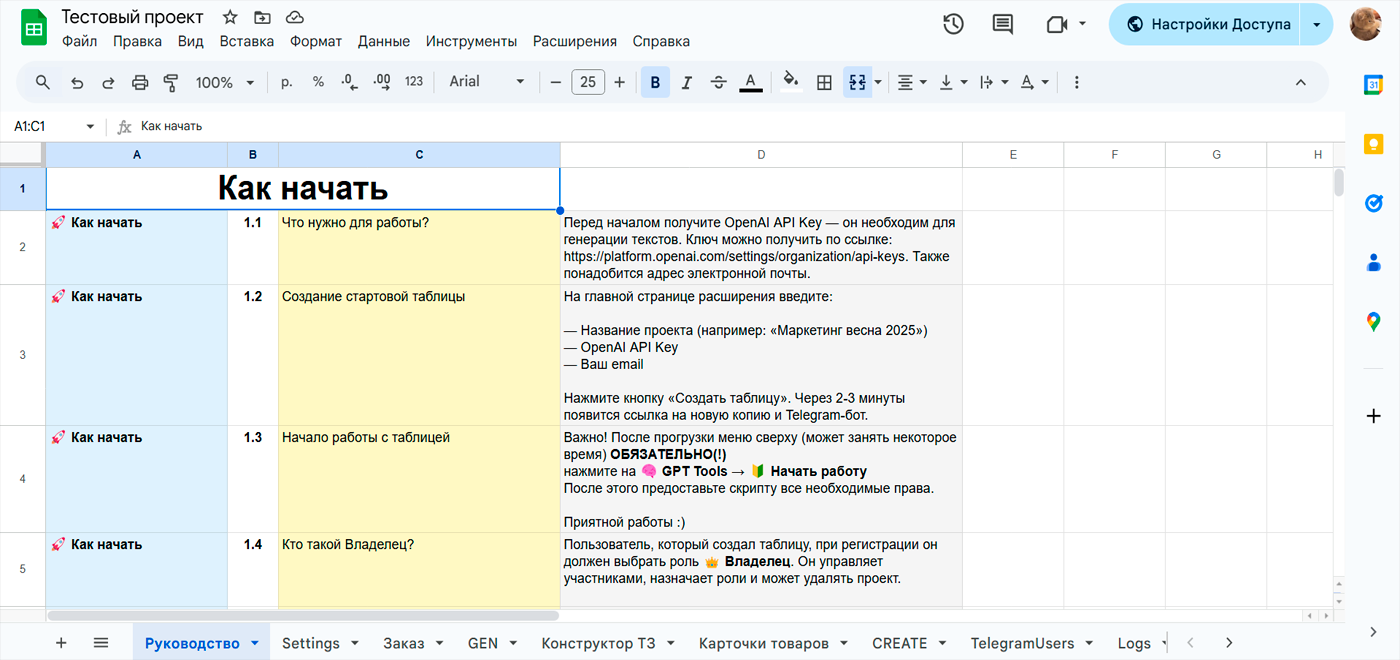Open more toolbar options
Viewport: 1400px width, 660px height.
point(1077,82)
